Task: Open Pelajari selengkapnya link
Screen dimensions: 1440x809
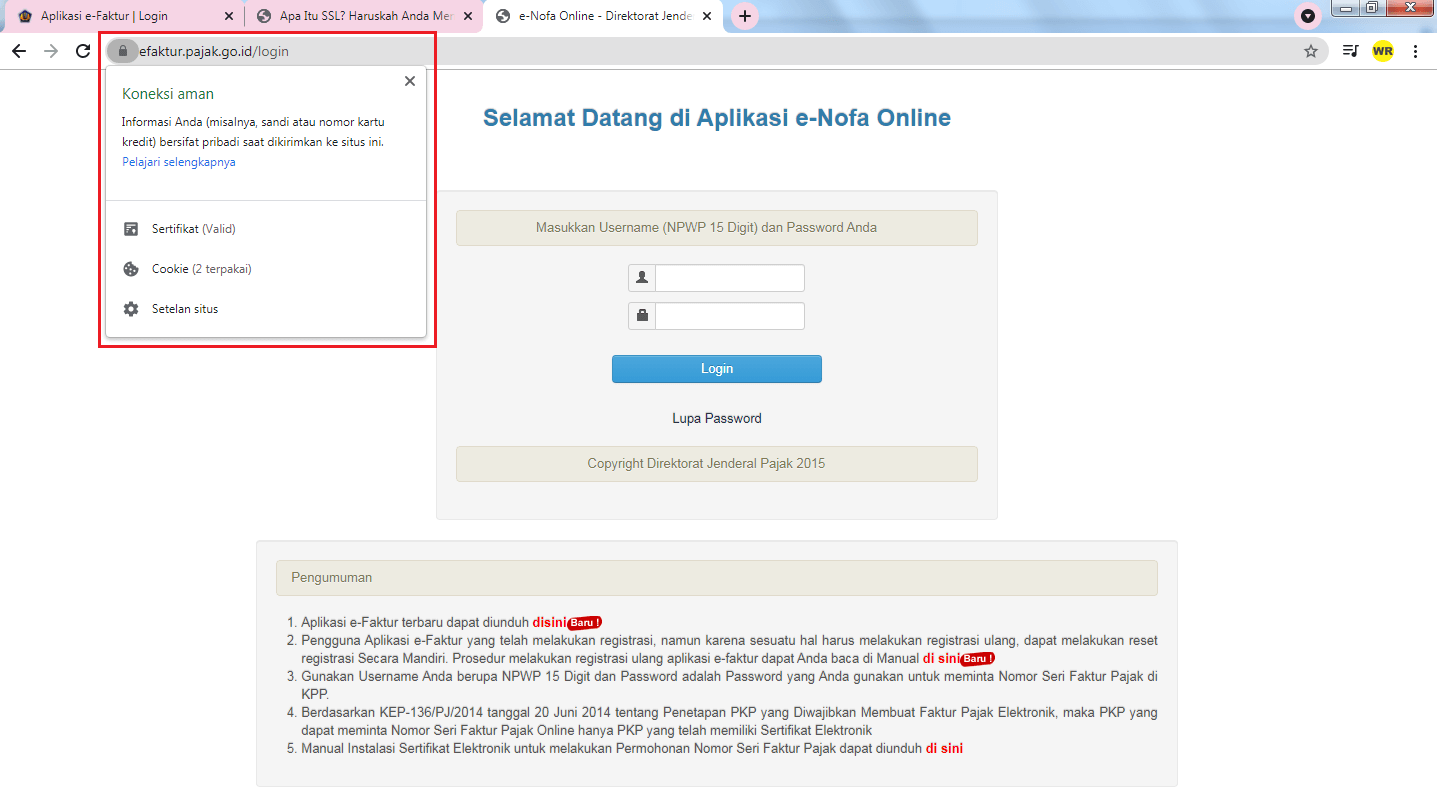Action: (179, 162)
